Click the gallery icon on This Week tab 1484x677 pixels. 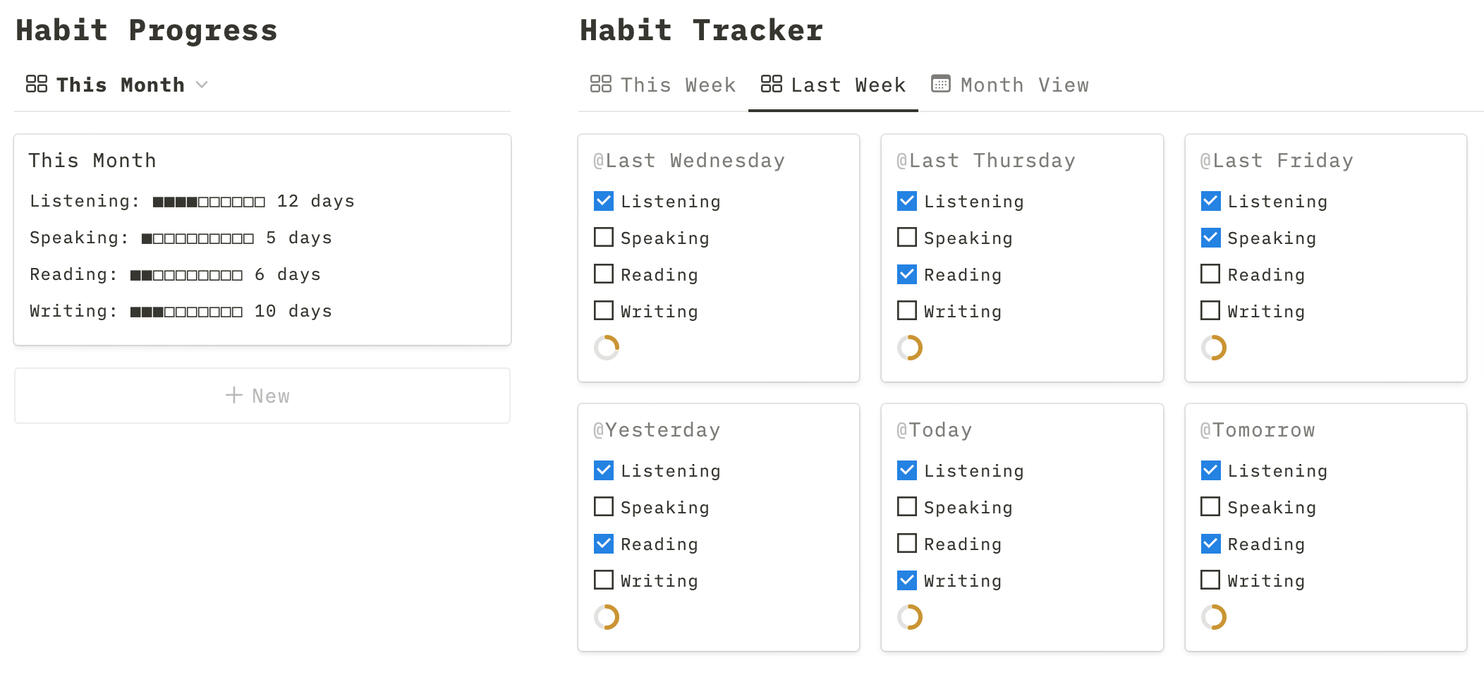pos(601,85)
